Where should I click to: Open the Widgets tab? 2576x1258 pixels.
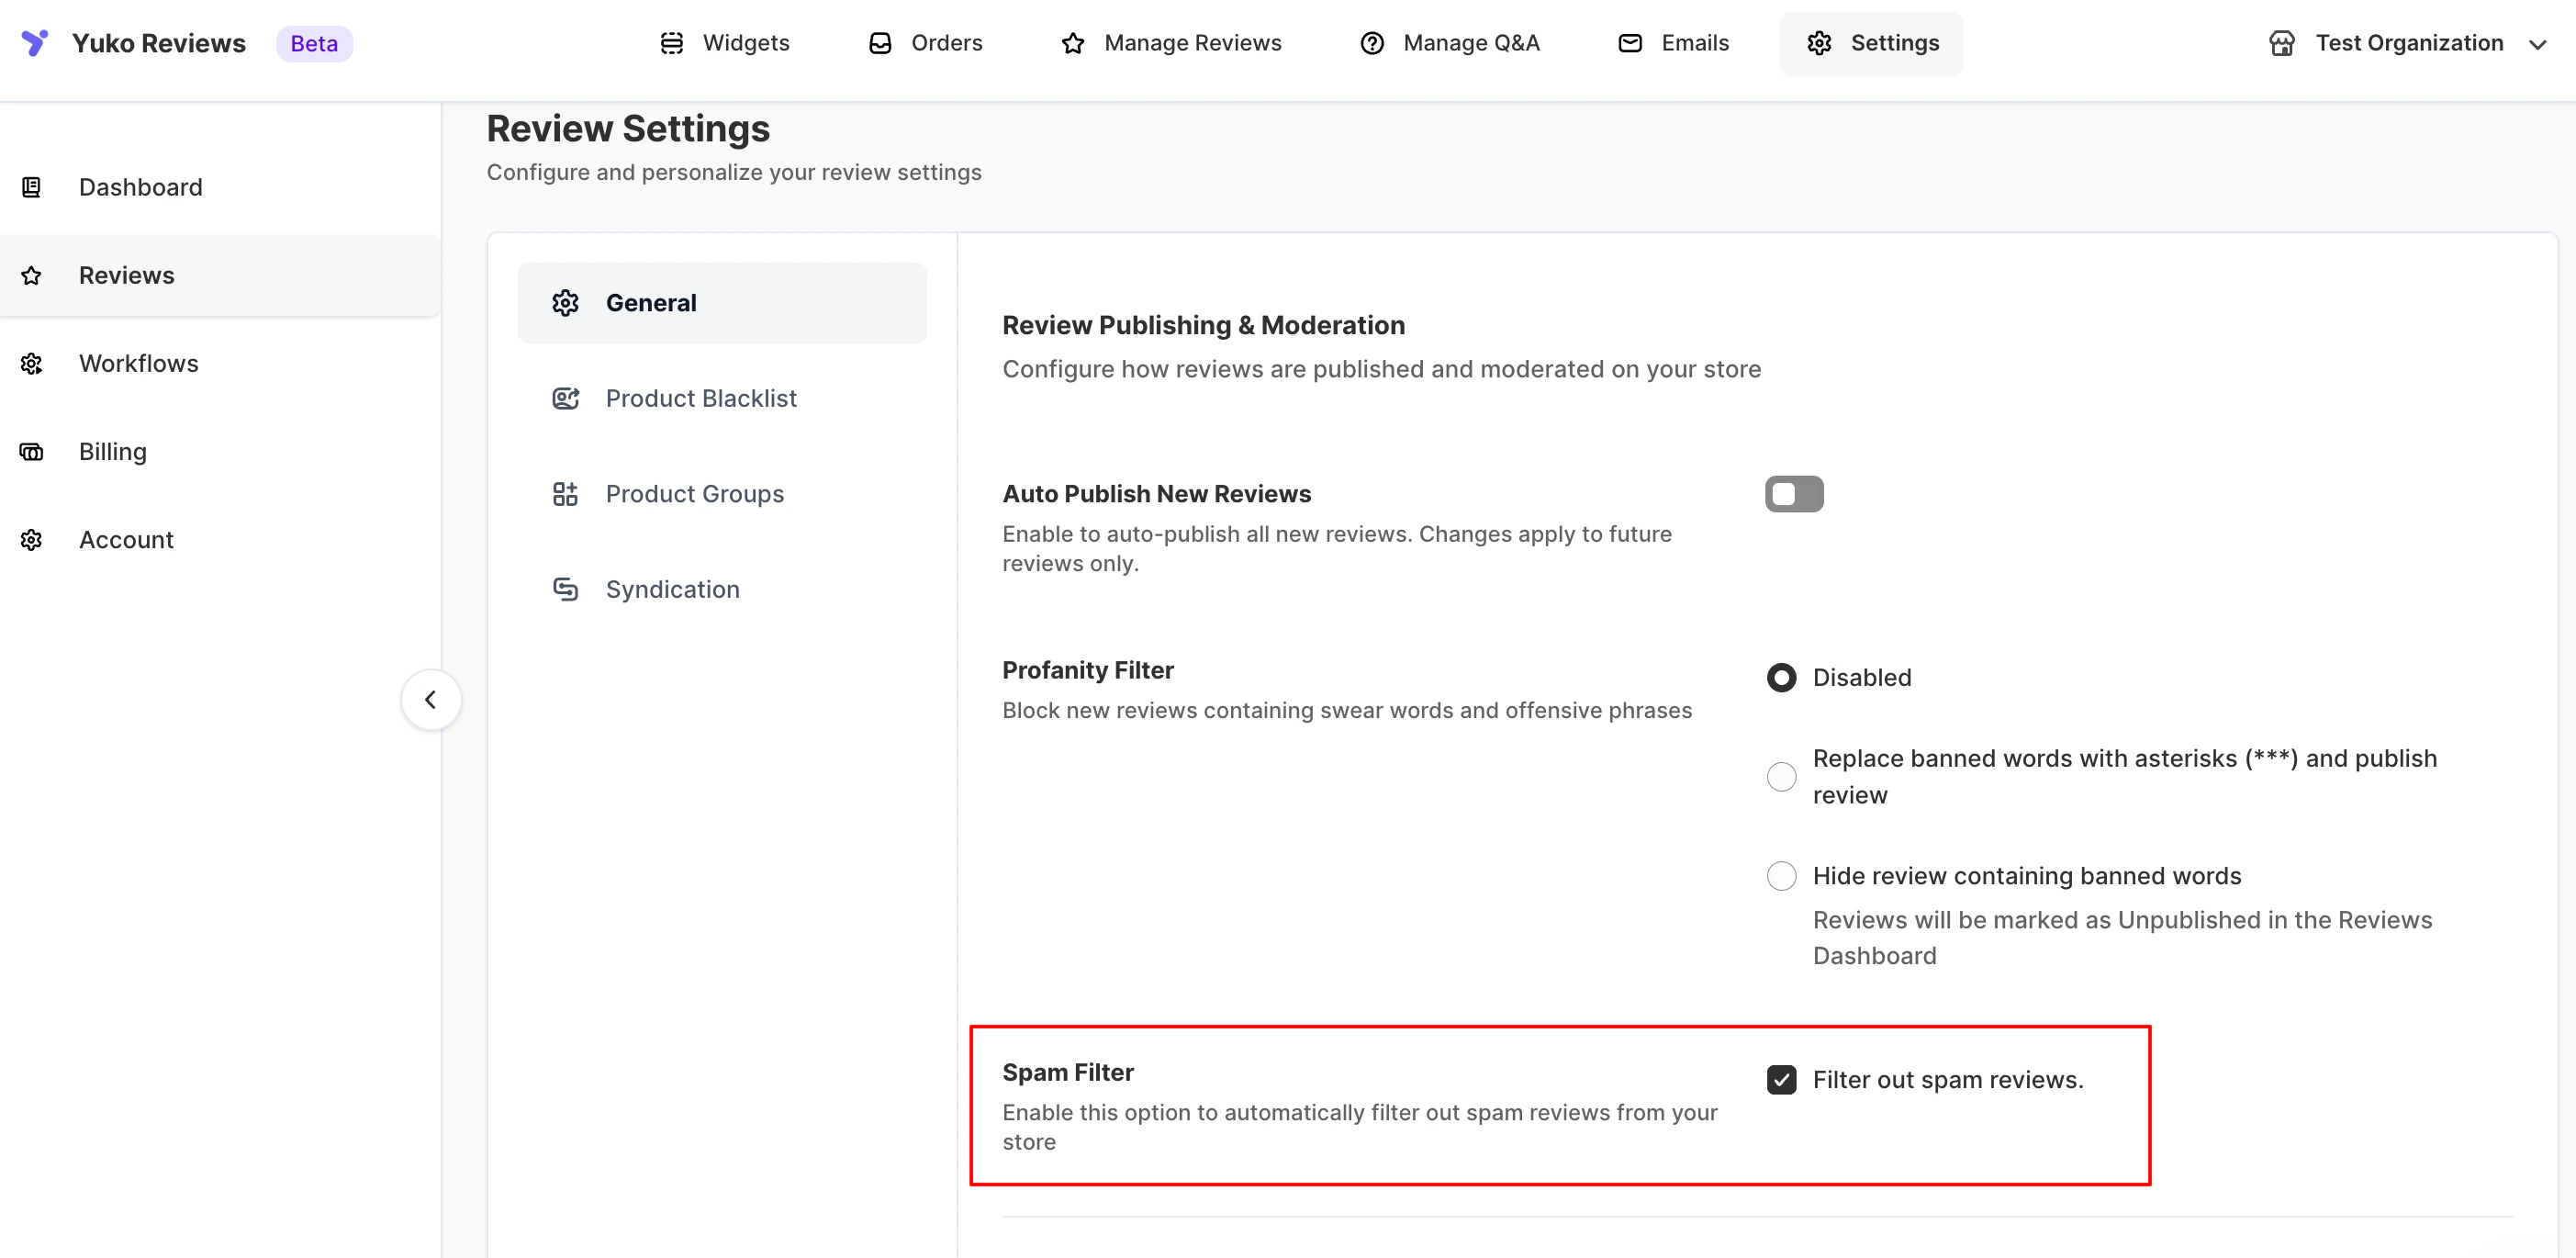click(x=725, y=43)
